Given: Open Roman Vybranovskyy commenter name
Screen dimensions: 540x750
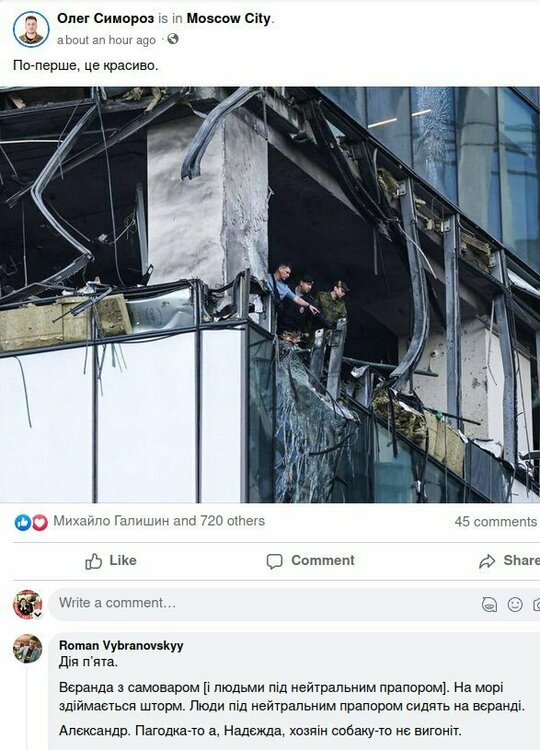Looking at the screenshot, I should click(121, 645).
